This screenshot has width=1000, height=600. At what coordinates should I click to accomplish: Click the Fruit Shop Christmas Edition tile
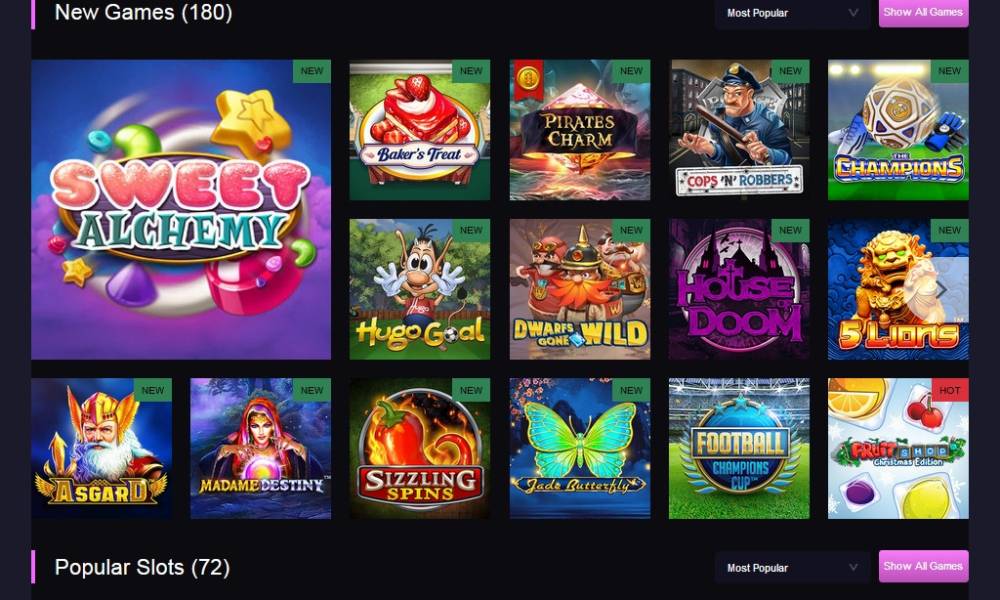pyautogui.click(x=898, y=449)
